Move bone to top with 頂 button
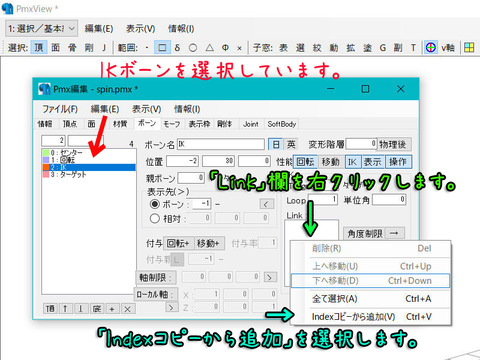480x360 pixels. click(50, 309)
